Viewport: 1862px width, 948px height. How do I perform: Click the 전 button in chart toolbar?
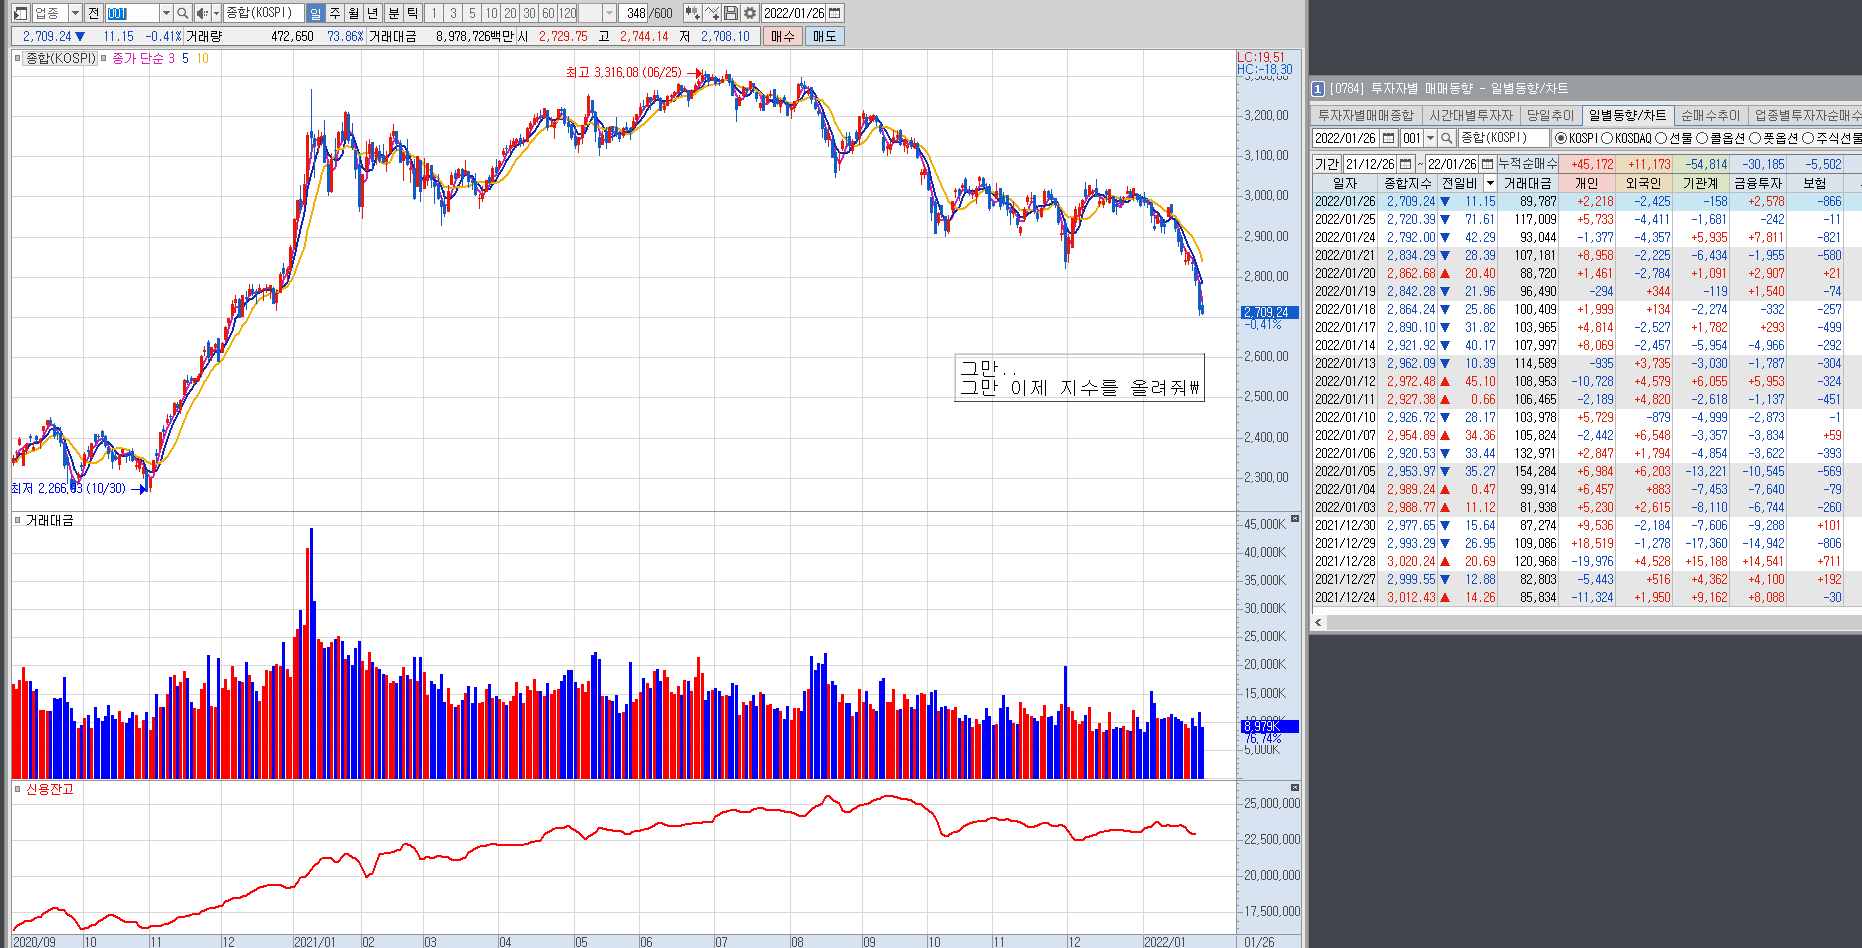pos(93,13)
